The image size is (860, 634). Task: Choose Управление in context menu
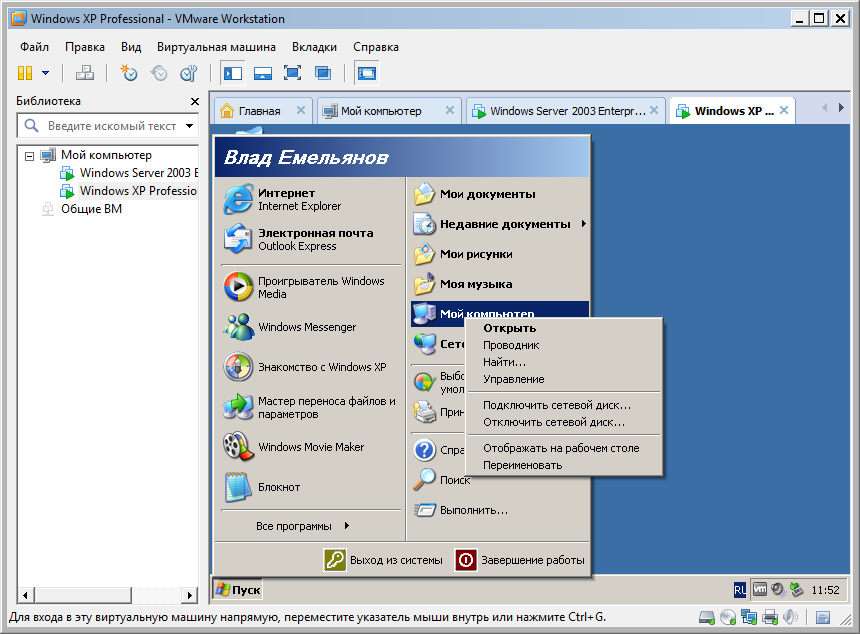tap(563, 380)
